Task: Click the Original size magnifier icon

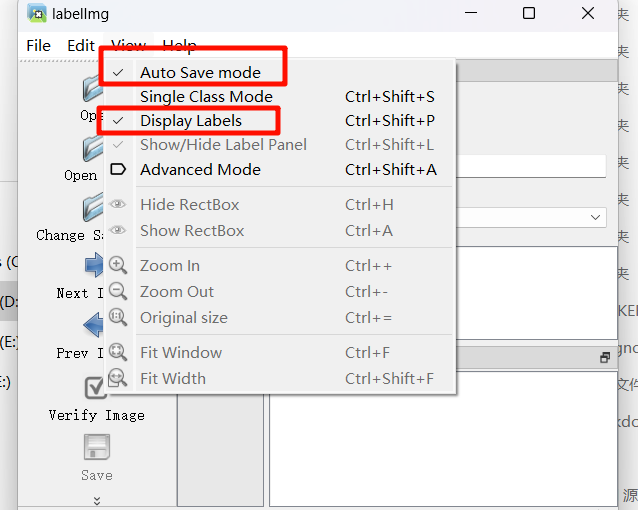Action: 118,317
